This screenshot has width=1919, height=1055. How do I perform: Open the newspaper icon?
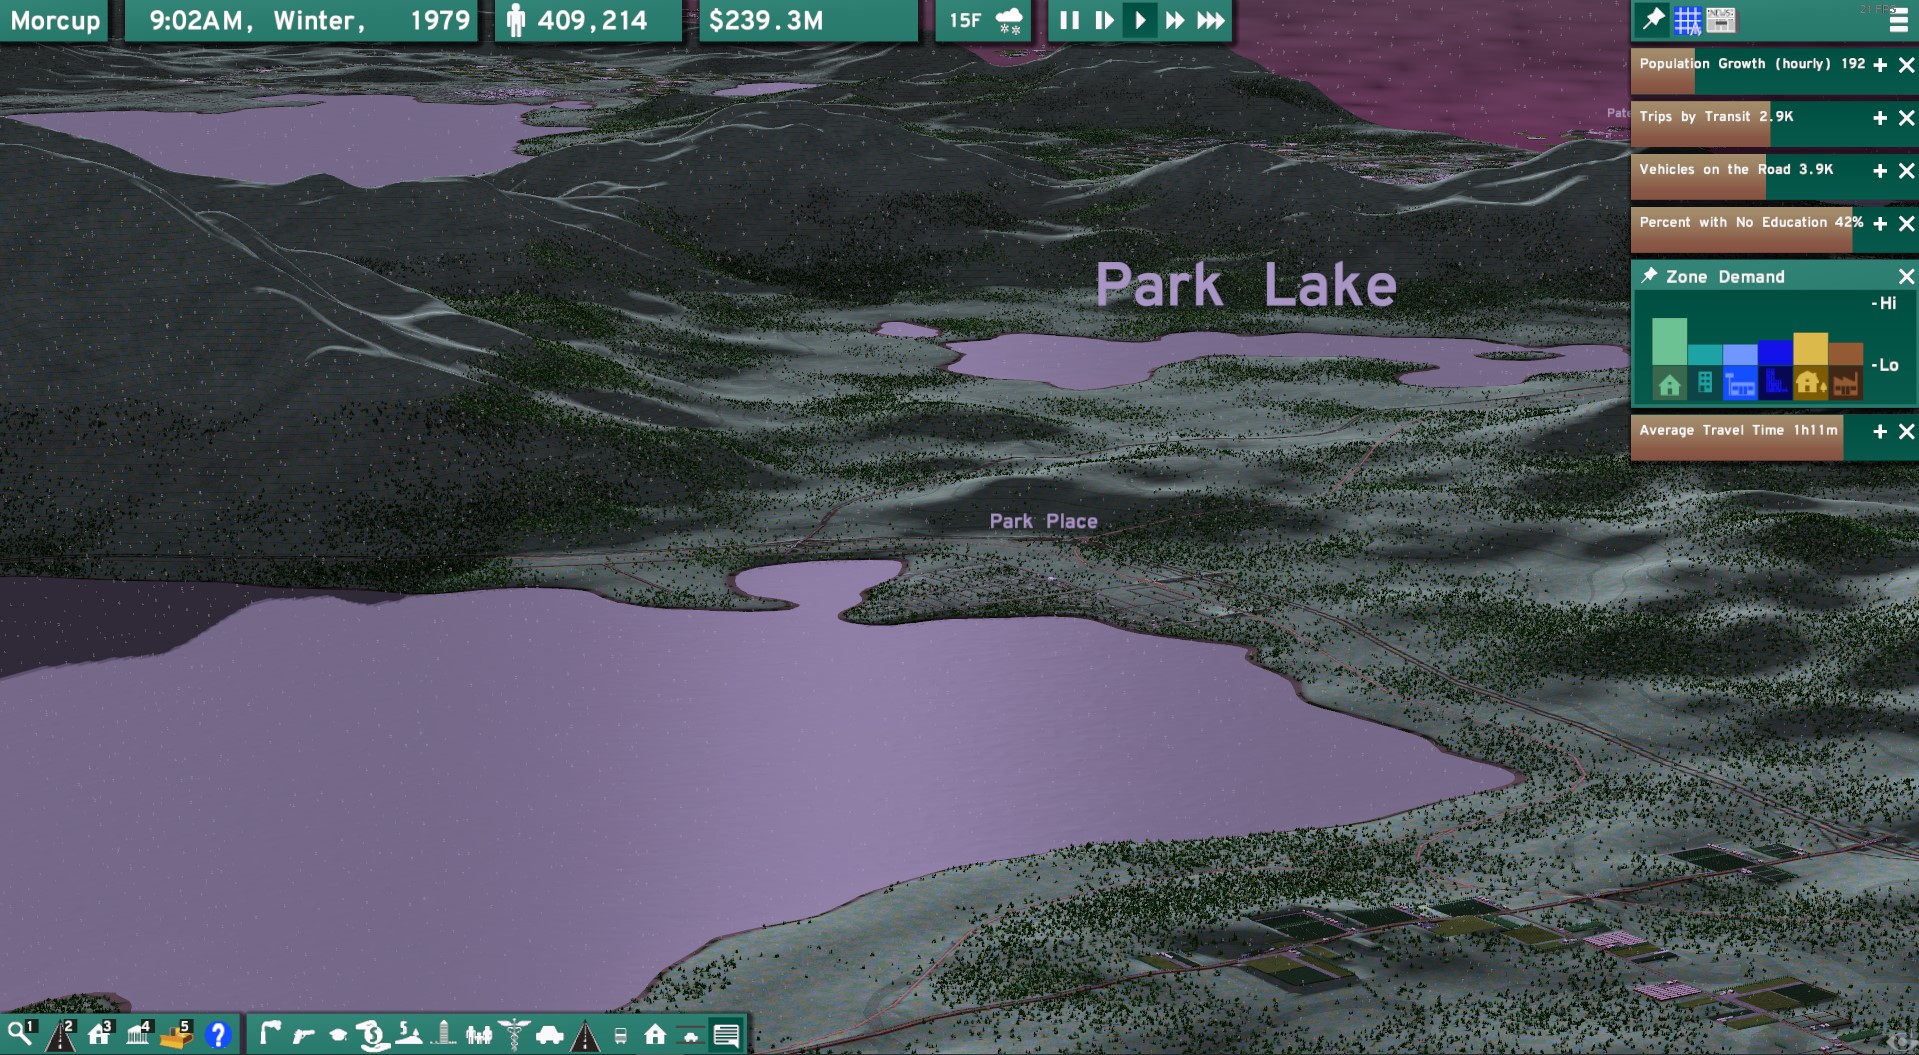(1721, 20)
